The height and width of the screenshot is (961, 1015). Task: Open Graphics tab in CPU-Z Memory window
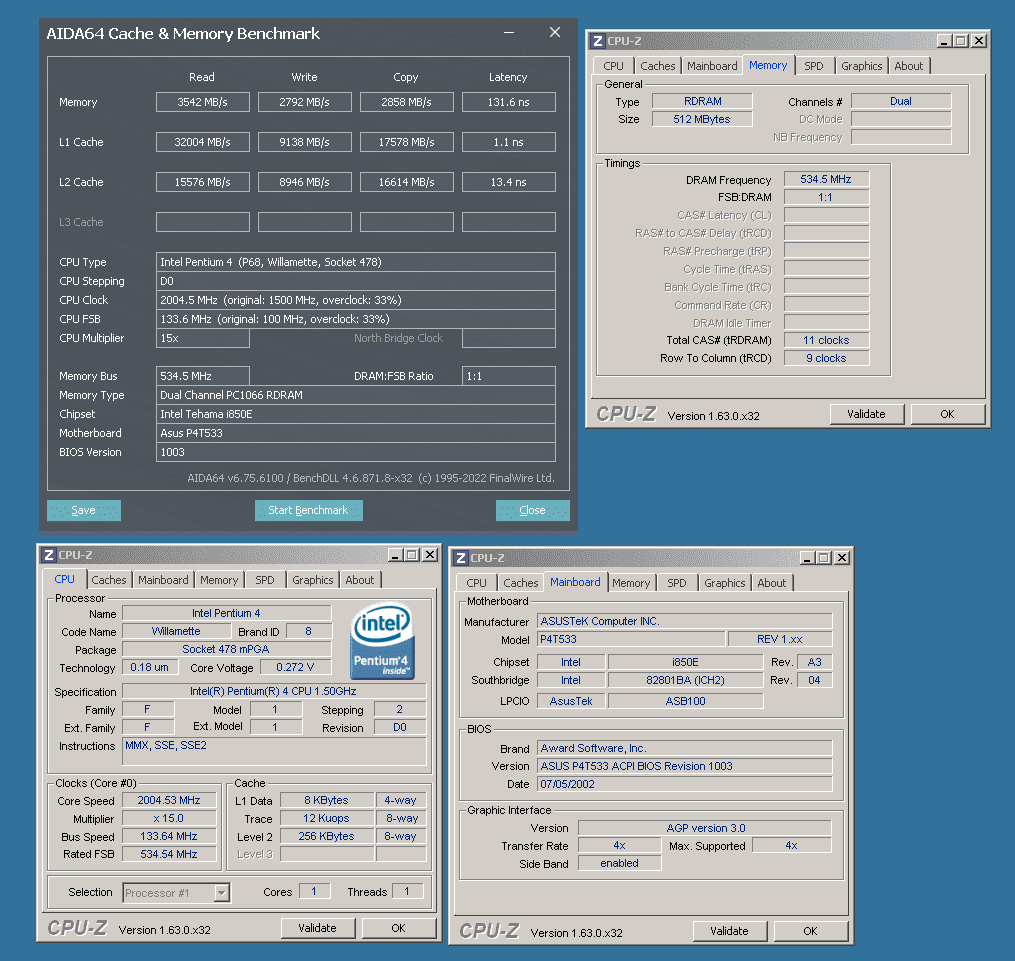click(x=862, y=66)
